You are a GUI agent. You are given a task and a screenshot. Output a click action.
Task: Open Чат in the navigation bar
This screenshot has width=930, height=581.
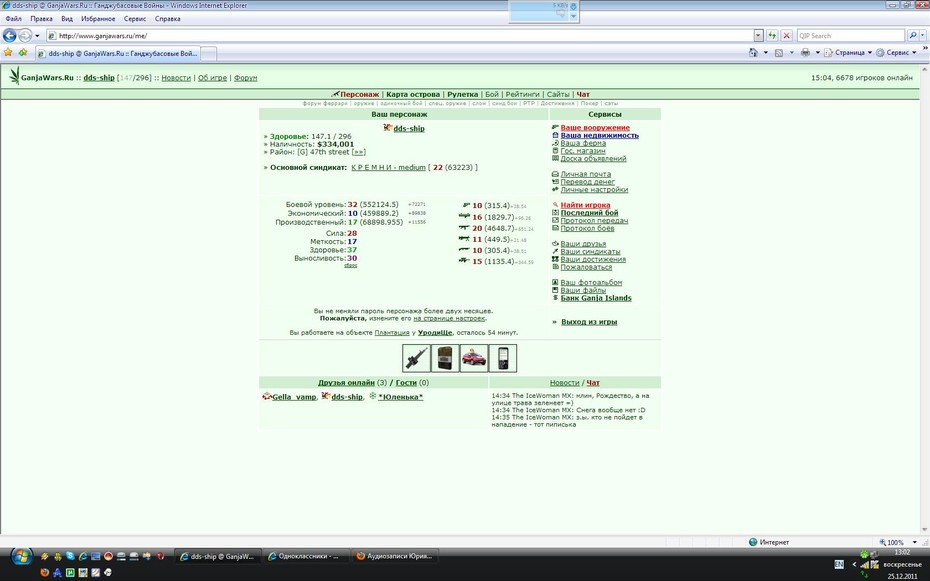(583, 94)
